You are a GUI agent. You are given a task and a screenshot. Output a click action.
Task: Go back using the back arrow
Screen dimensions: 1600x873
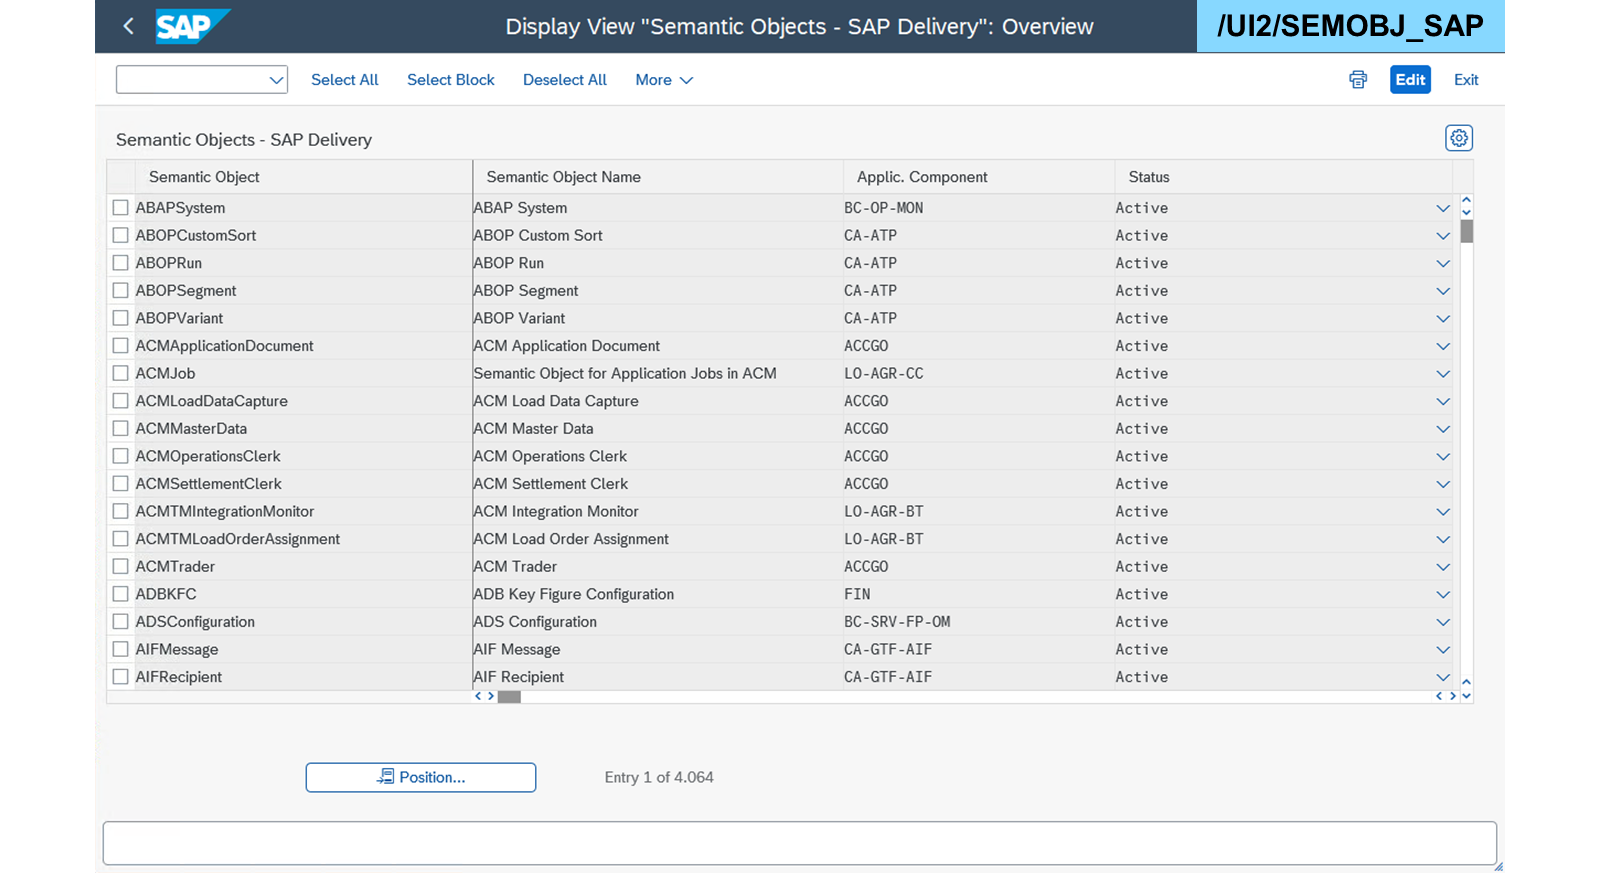tap(128, 26)
